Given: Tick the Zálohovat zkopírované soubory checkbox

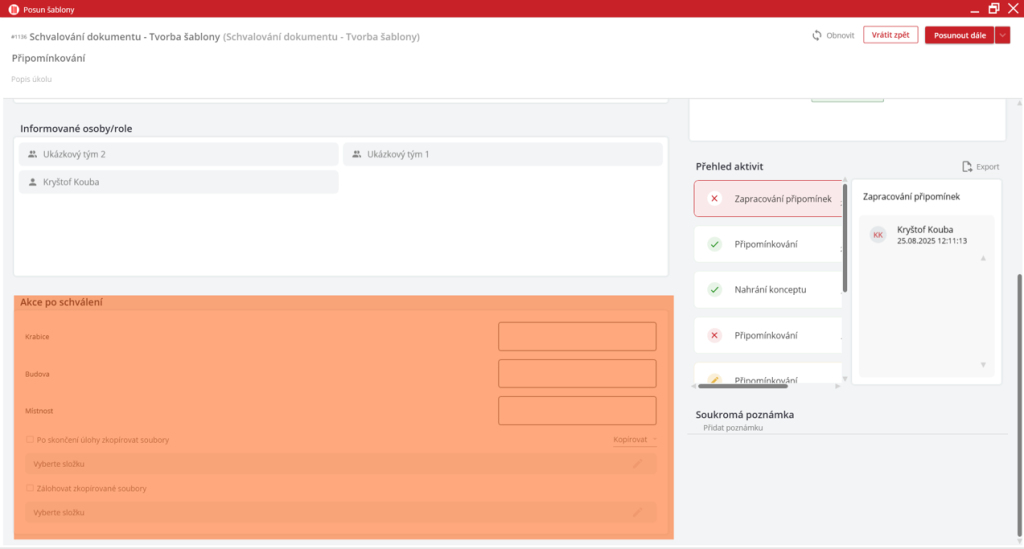Looking at the screenshot, I should pos(29,489).
